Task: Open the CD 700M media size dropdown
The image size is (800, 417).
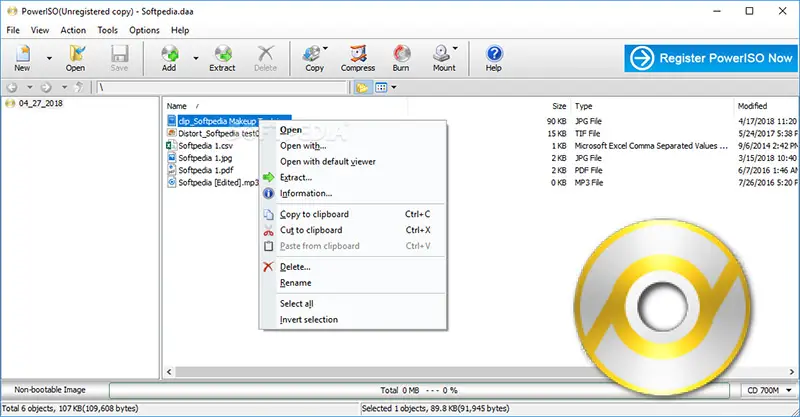Action: [x=768, y=390]
